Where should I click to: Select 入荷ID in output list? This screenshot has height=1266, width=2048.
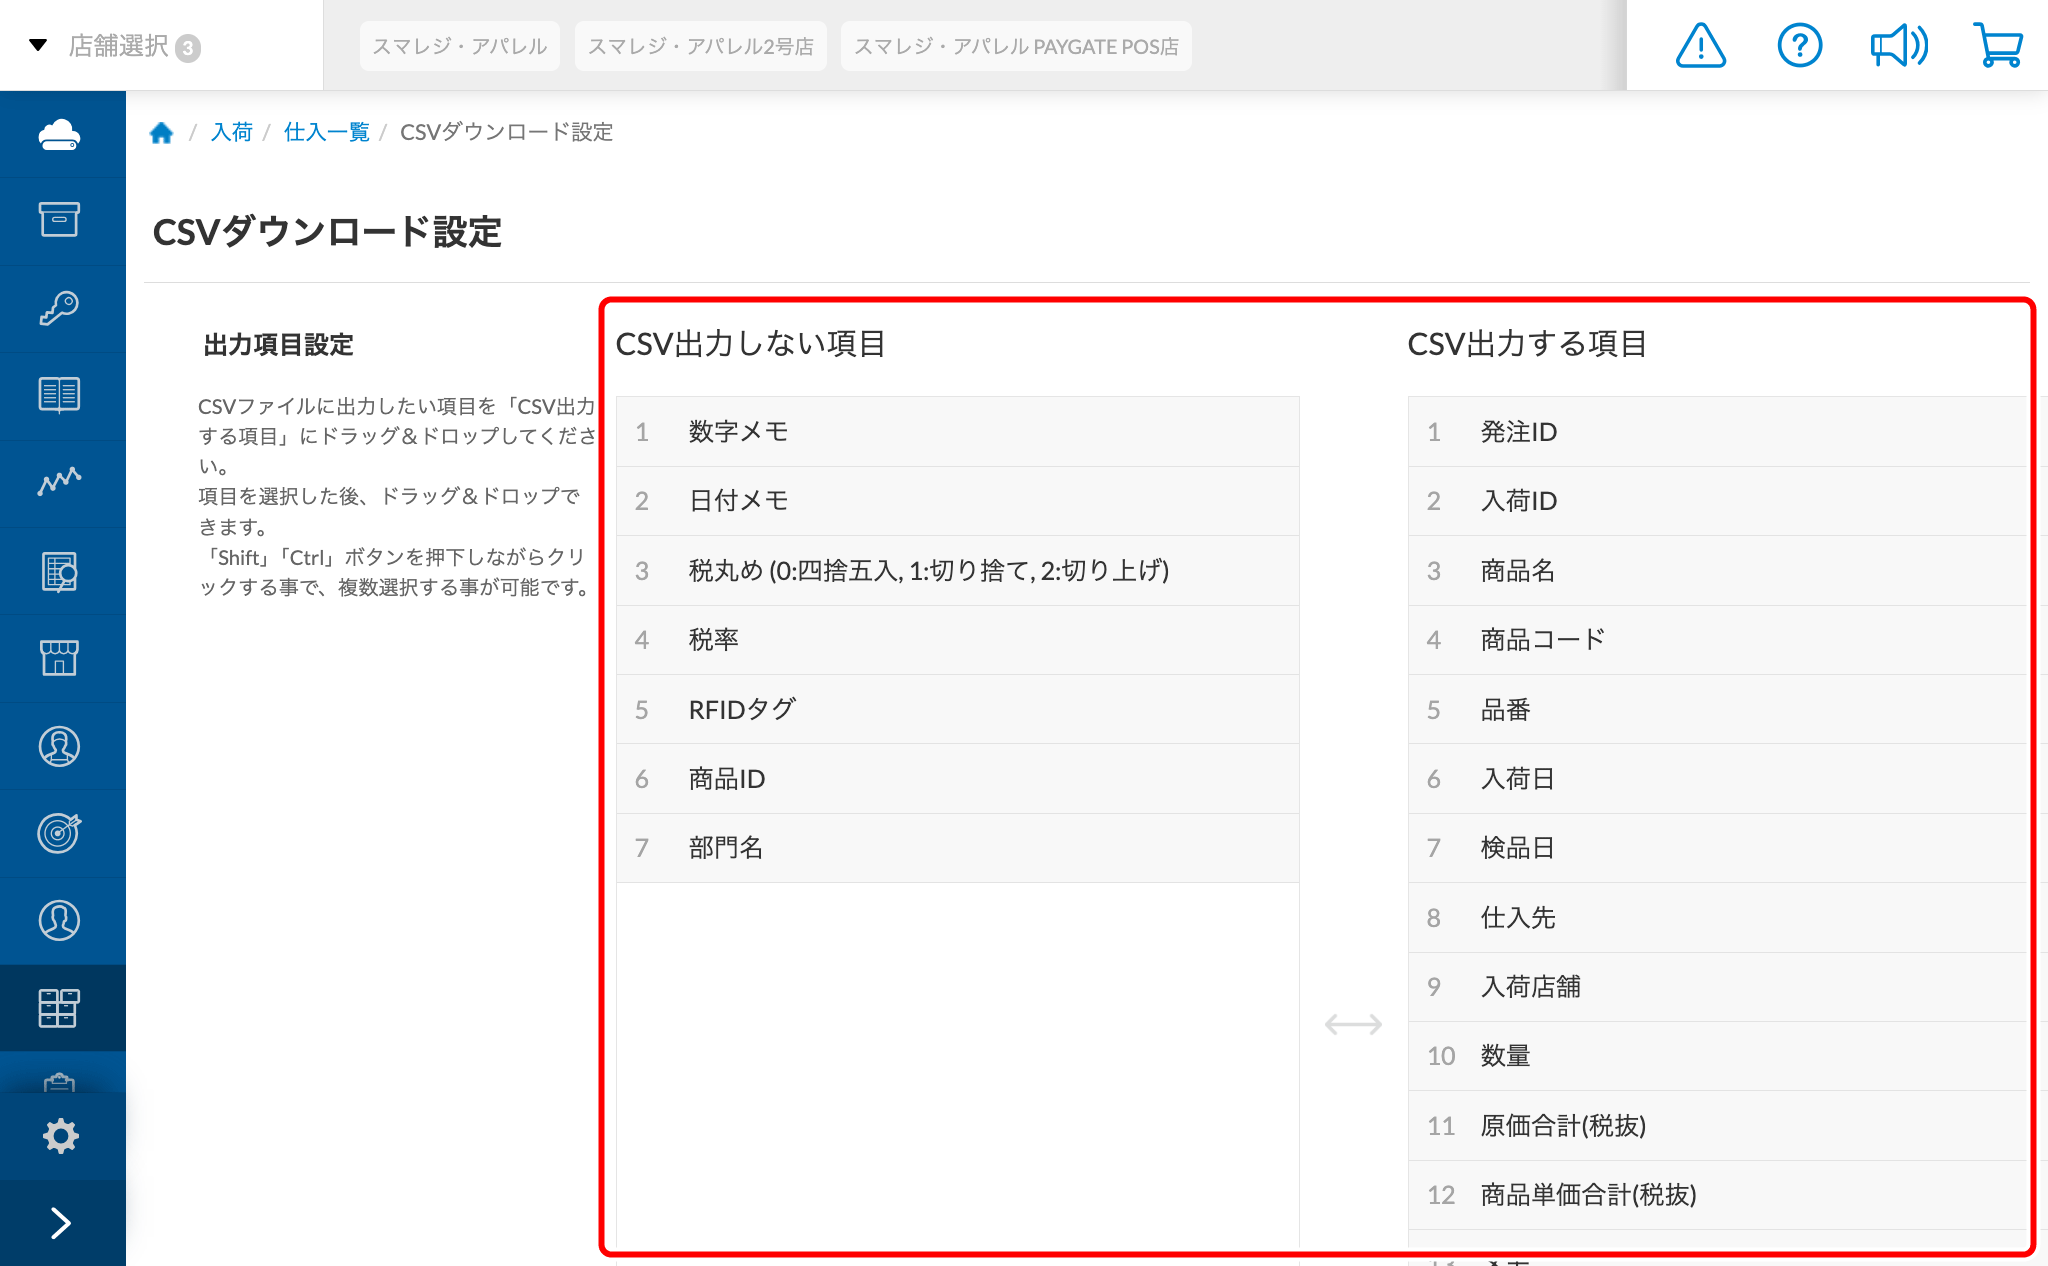pyautogui.click(x=1718, y=501)
